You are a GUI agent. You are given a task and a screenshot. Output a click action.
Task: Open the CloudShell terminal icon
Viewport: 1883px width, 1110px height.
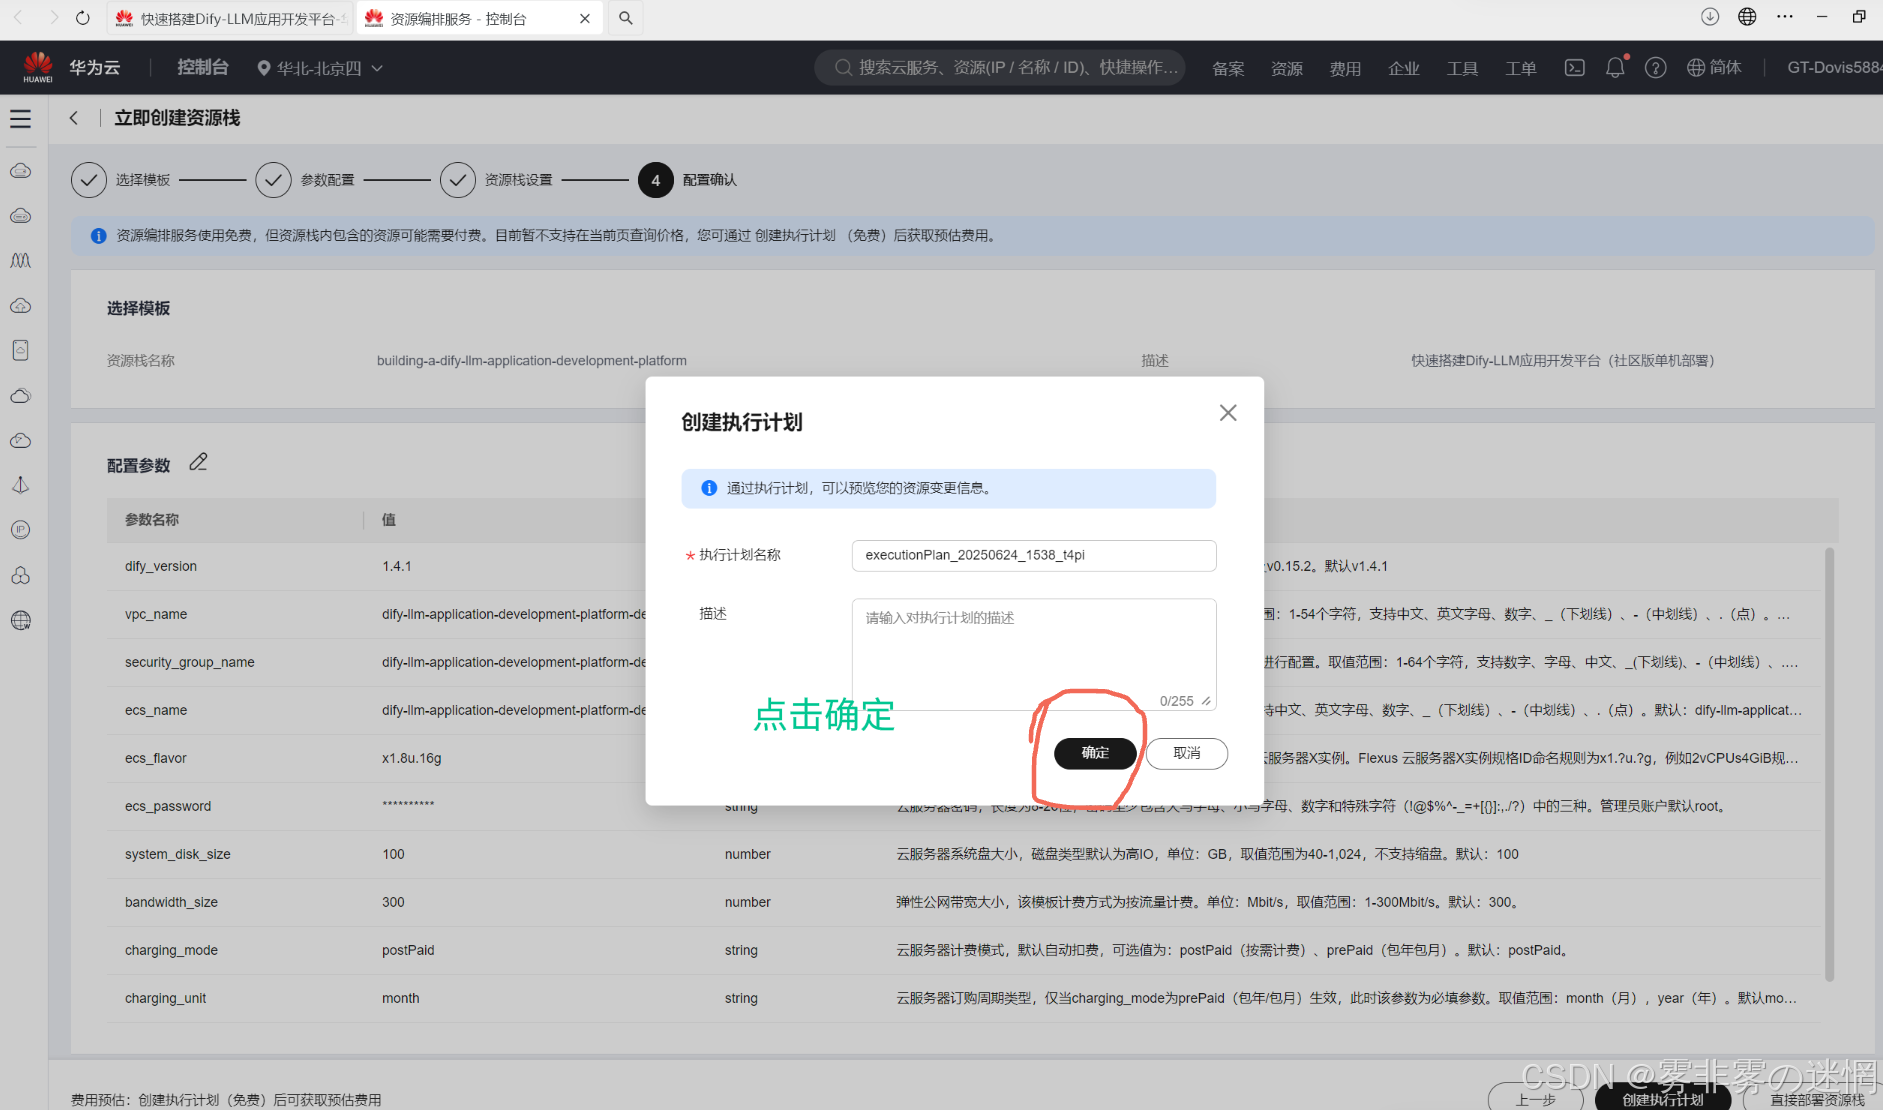(x=1575, y=68)
